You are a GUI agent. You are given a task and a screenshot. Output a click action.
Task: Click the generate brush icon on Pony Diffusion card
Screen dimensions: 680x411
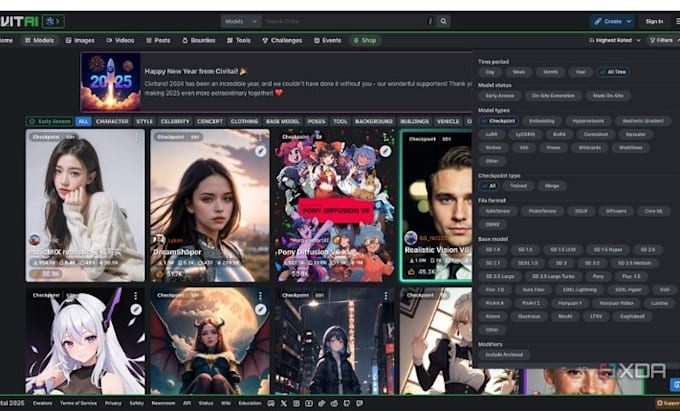click(385, 151)
